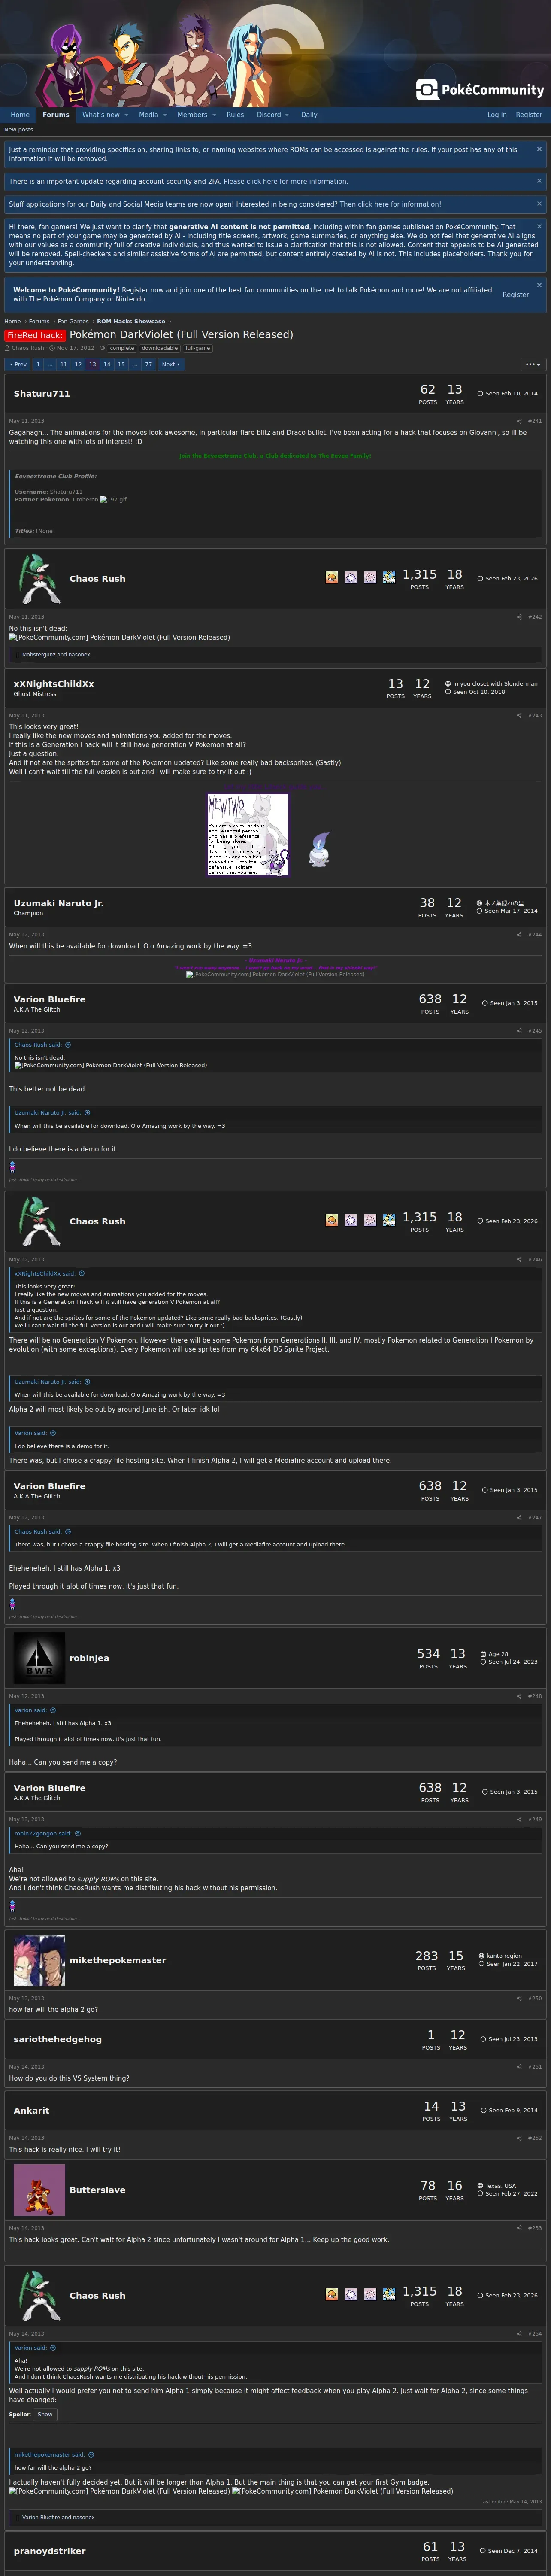This screenshot has height=2576, width=551.
Task: Open the Daily nav item
Action: 309,115
